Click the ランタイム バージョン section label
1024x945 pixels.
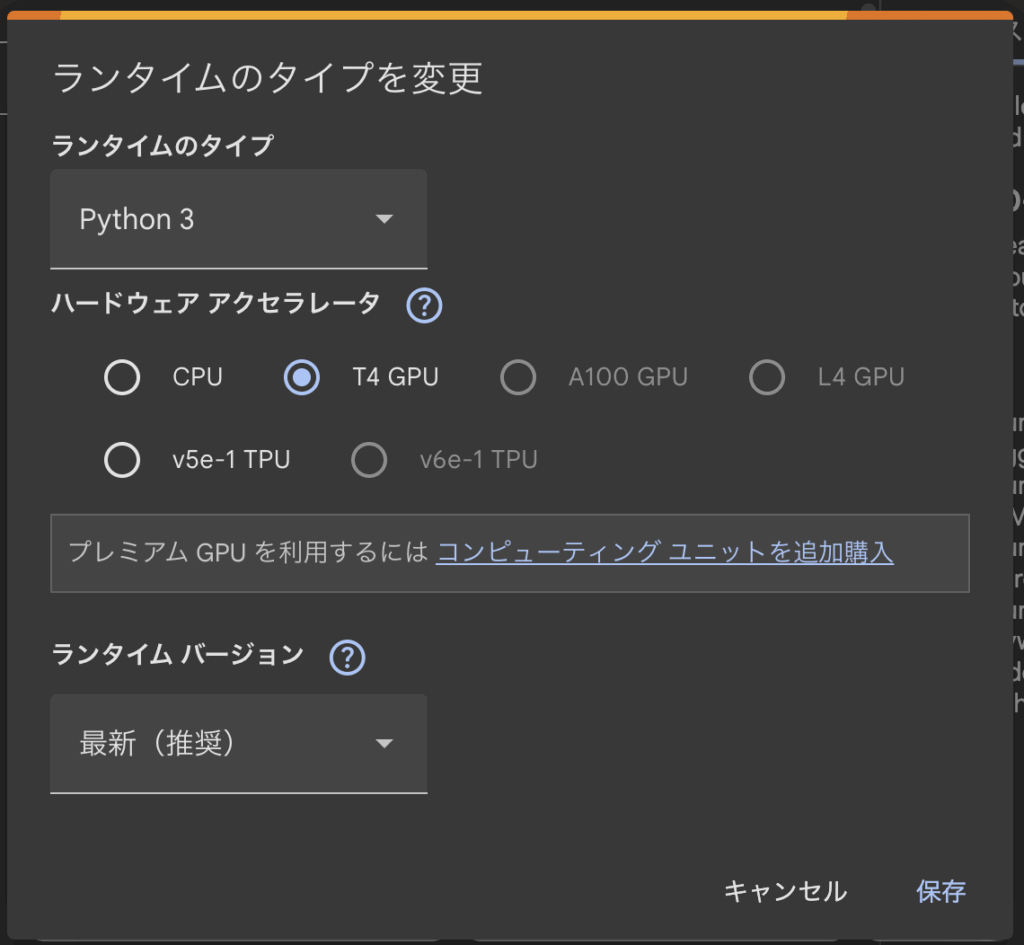tap(177, 655)
